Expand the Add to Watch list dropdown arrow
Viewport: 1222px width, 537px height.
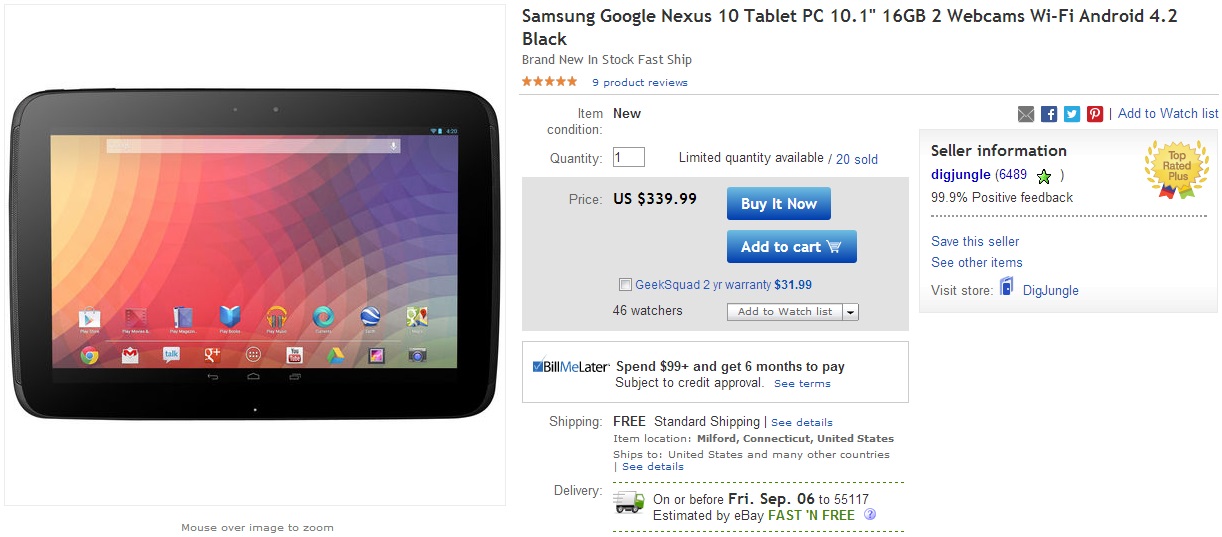pyautogui.click(x=851, y=312)
